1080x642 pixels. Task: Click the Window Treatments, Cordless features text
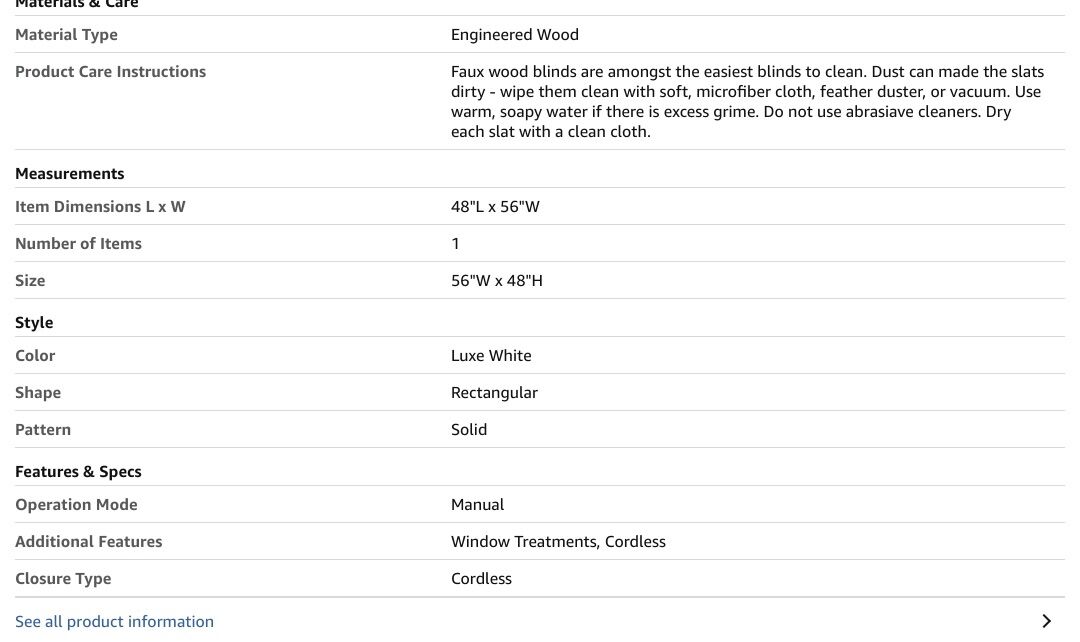click(558, 541)
